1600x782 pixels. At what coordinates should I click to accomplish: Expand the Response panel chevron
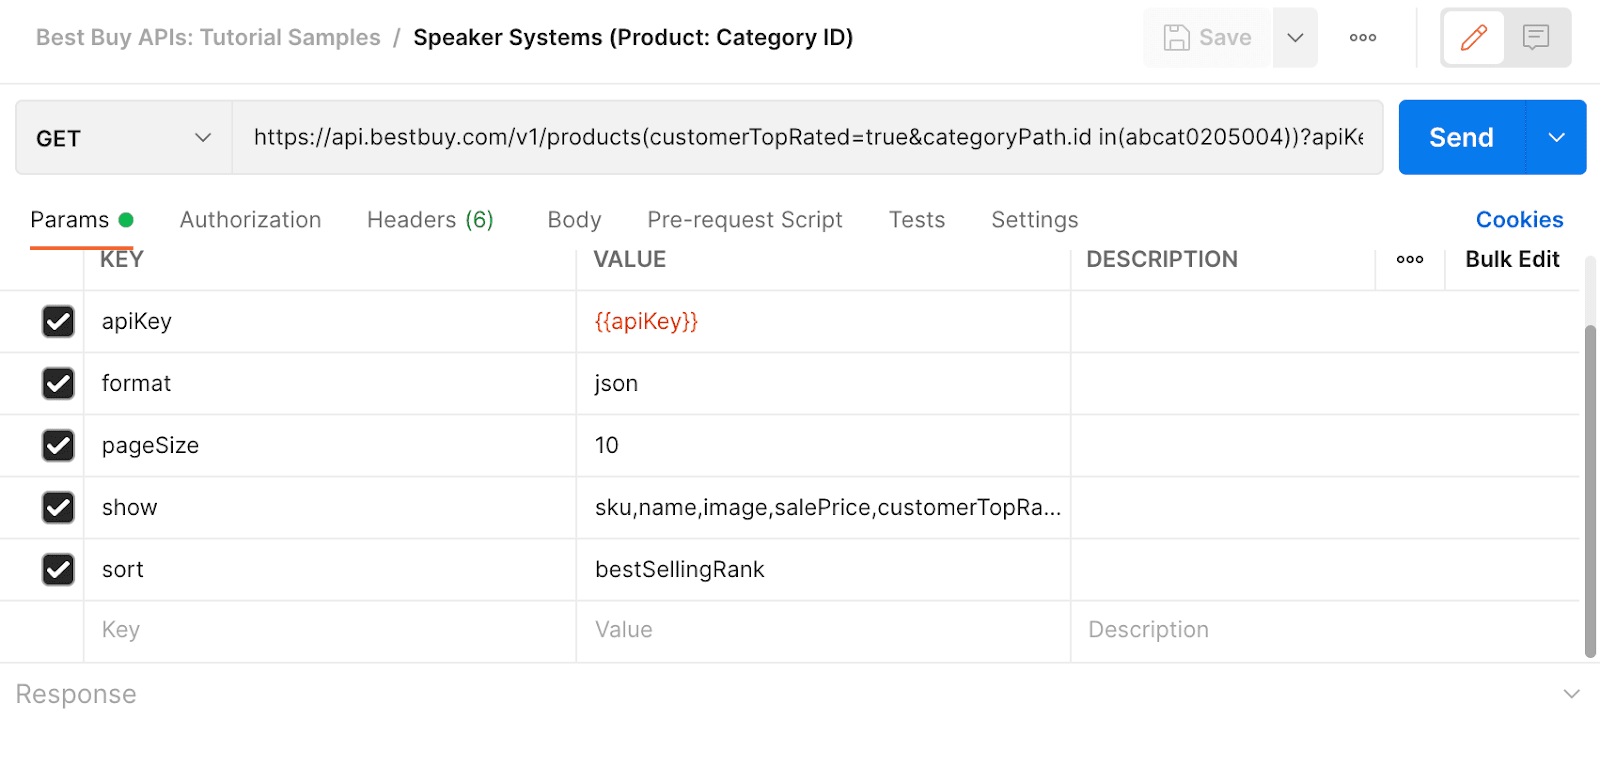coord(1572,694)
